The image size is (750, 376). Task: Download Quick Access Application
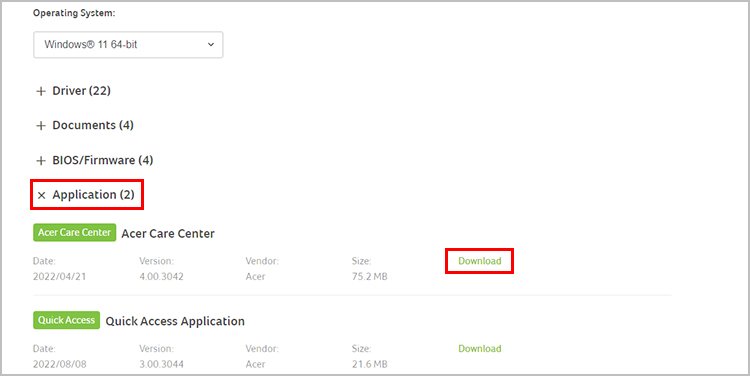click(x=480, y=348)
